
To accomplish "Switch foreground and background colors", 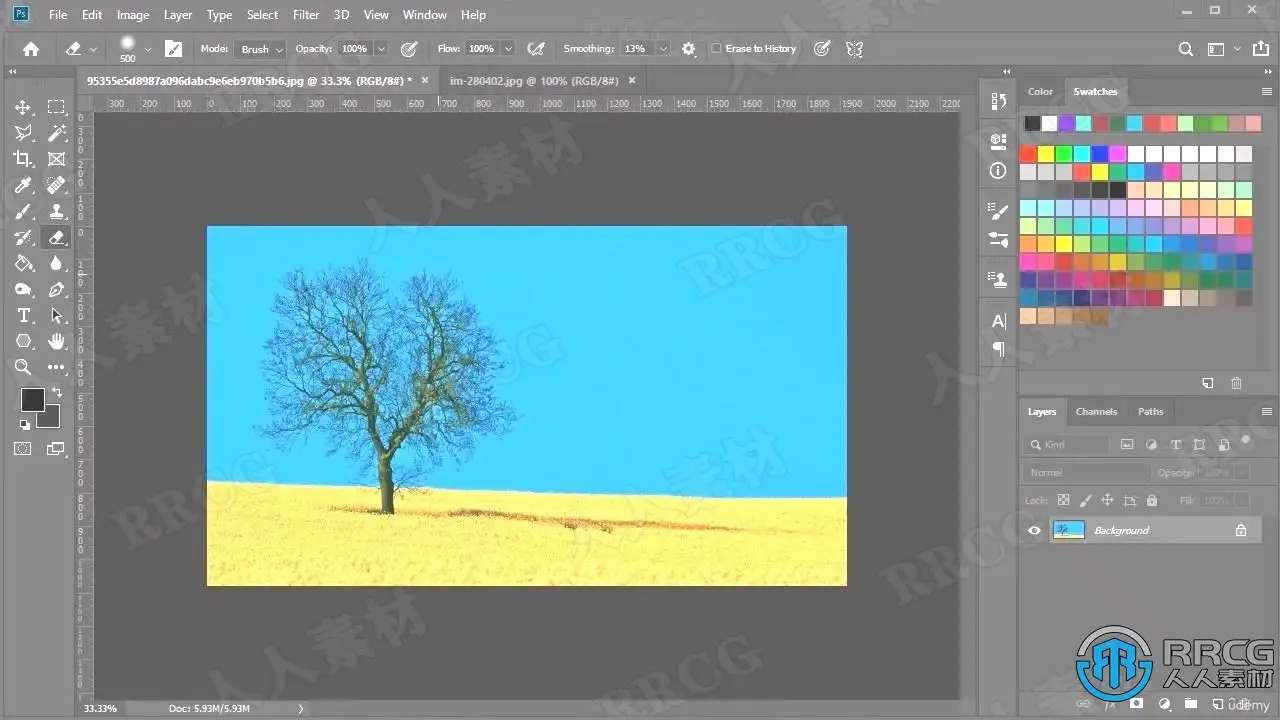I will click(x=56, y=392).
